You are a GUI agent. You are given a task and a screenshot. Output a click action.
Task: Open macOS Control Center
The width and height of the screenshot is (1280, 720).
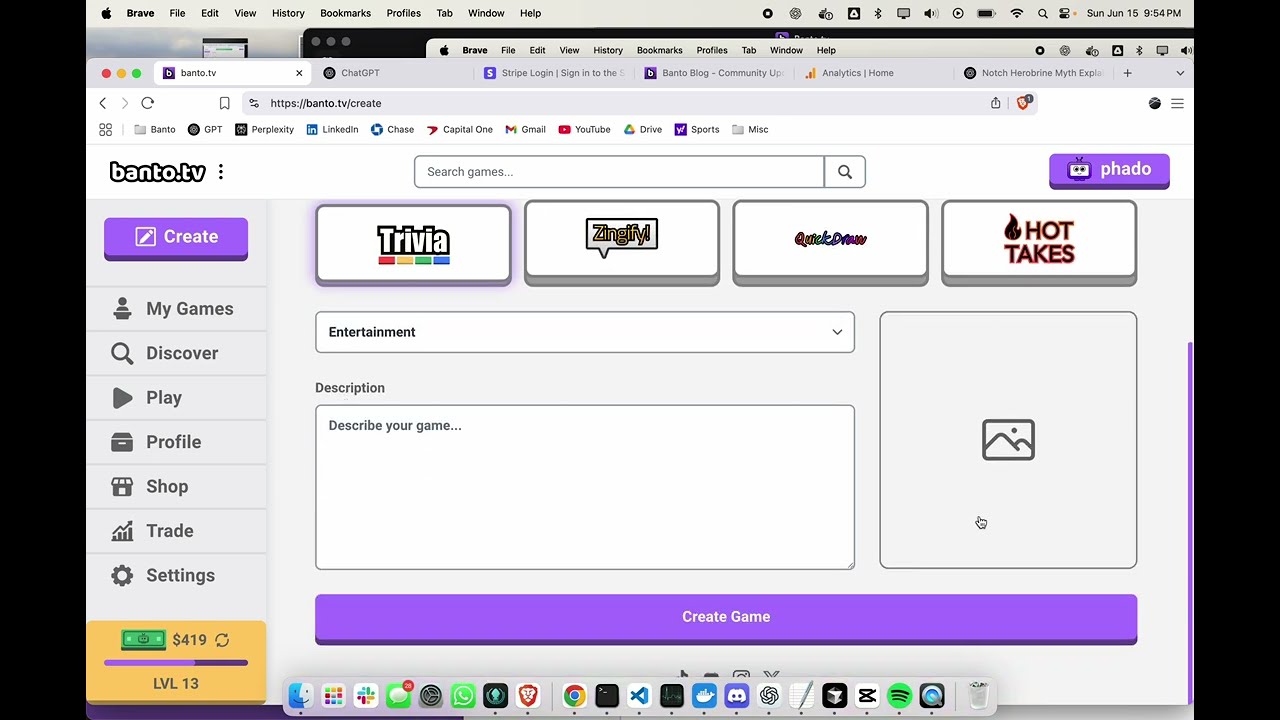pyautogui.click(x=1064, y=13)
